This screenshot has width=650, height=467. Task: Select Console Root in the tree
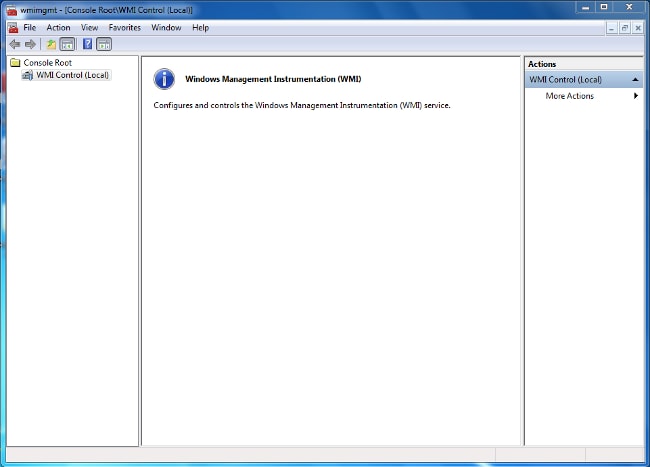[48, 63]
